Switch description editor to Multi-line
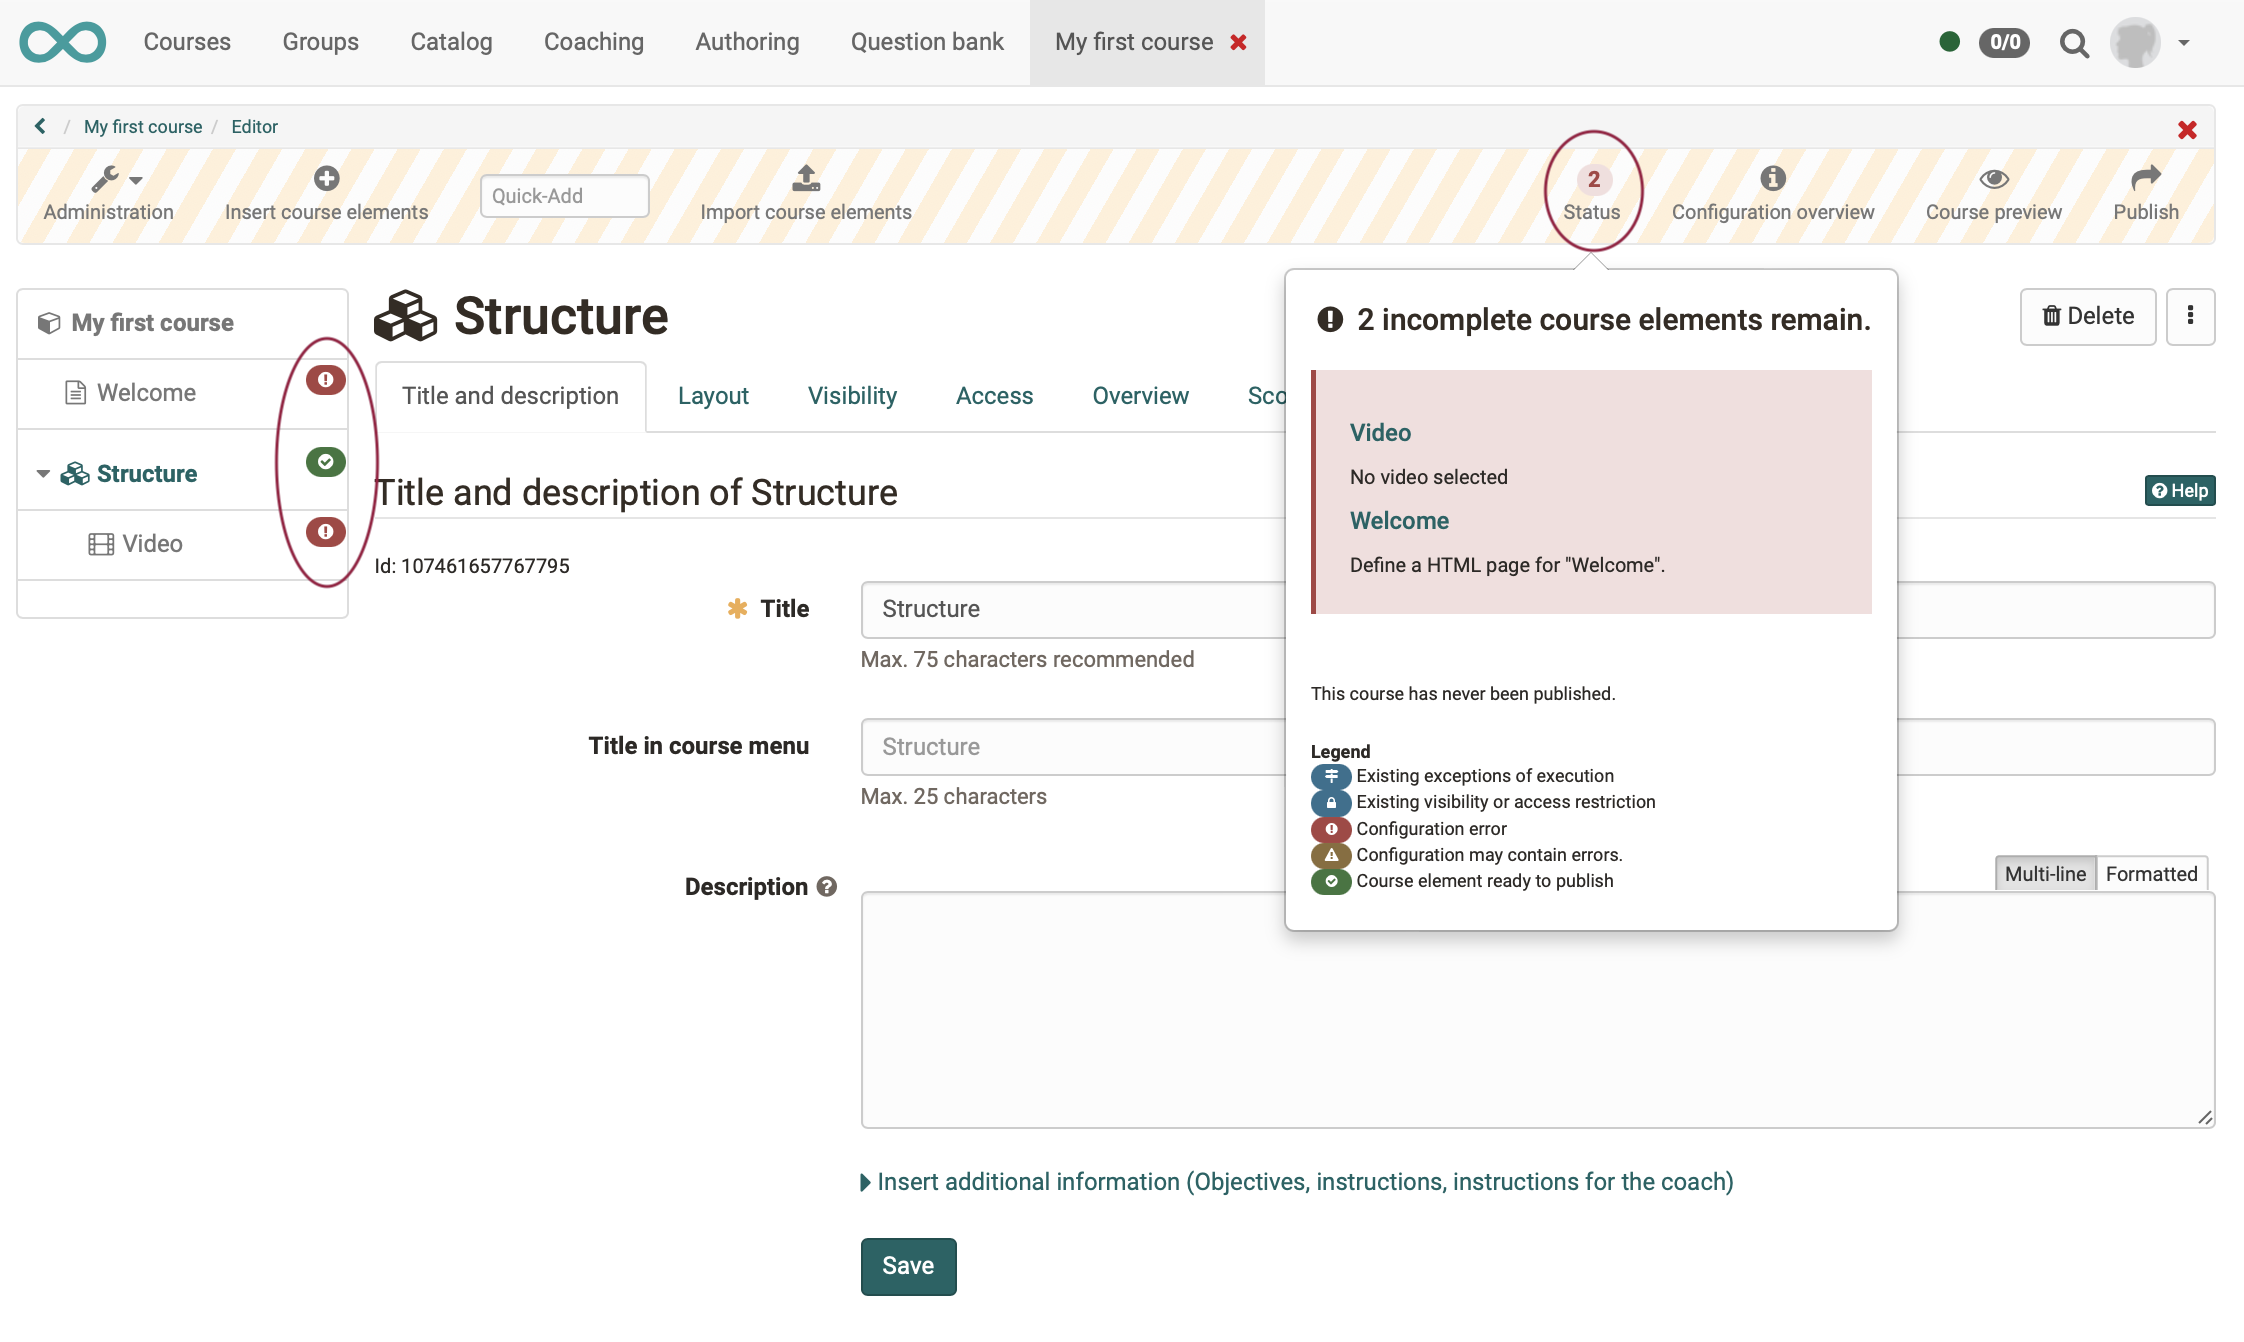The height and width of the screenshot is (1342, 2244). point(2045,874)
